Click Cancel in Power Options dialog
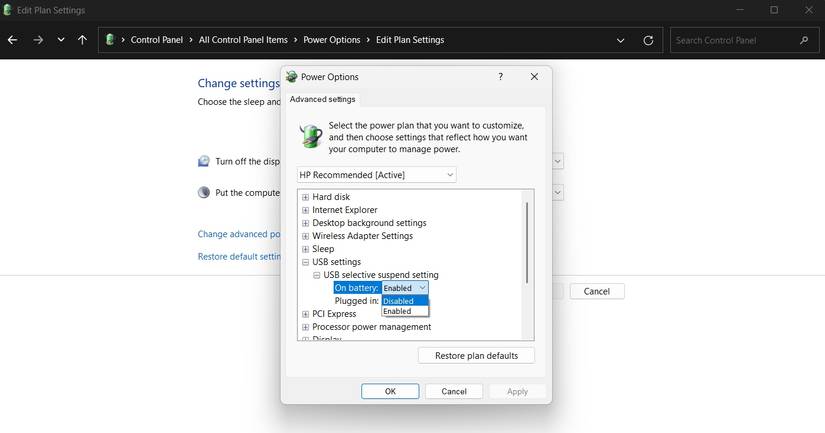The image size is (825, 433). (x=454, y=391)
